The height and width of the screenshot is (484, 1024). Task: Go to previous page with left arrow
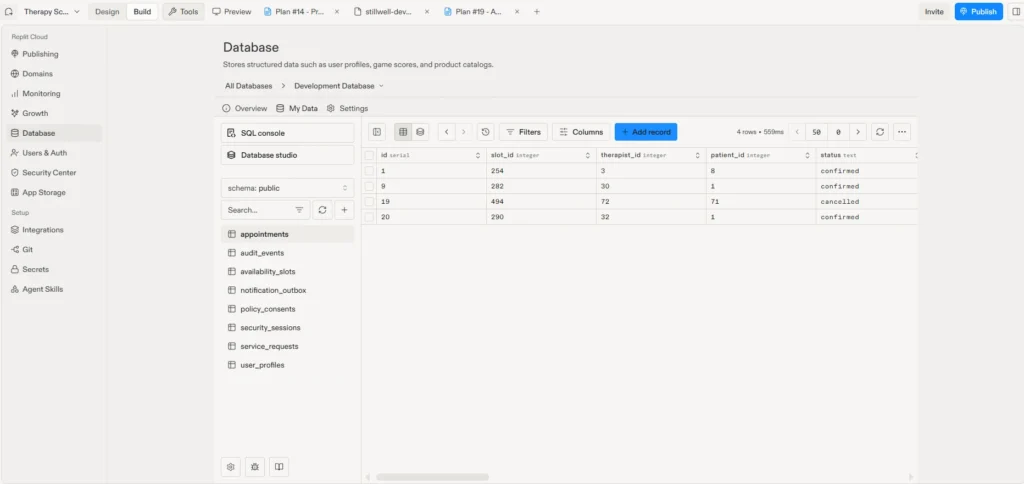pos(447,132)
